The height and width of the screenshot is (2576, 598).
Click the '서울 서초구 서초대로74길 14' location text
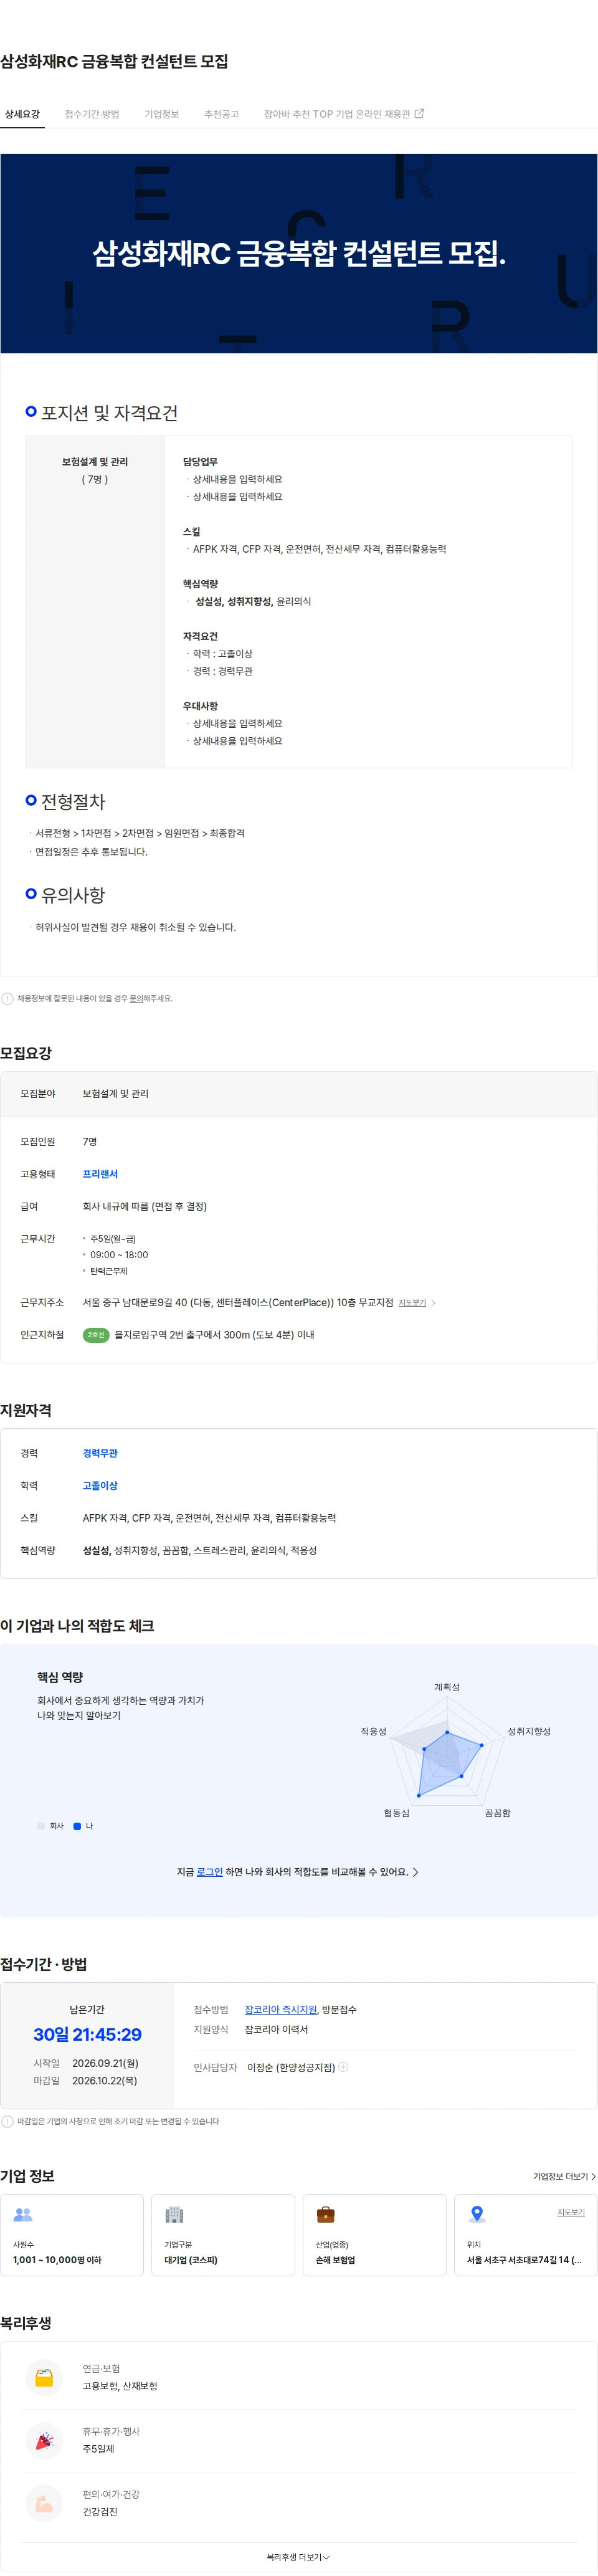click(x=524, y=2259)
